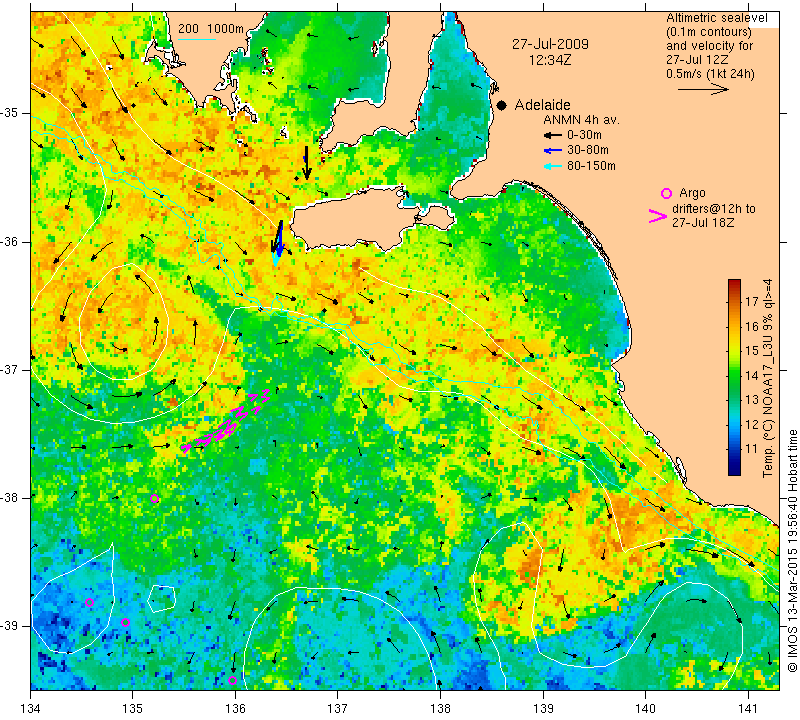The width and height of the screenshot is (800, 720).
Task: Click the Adelaide label
Action: (542, 105)
